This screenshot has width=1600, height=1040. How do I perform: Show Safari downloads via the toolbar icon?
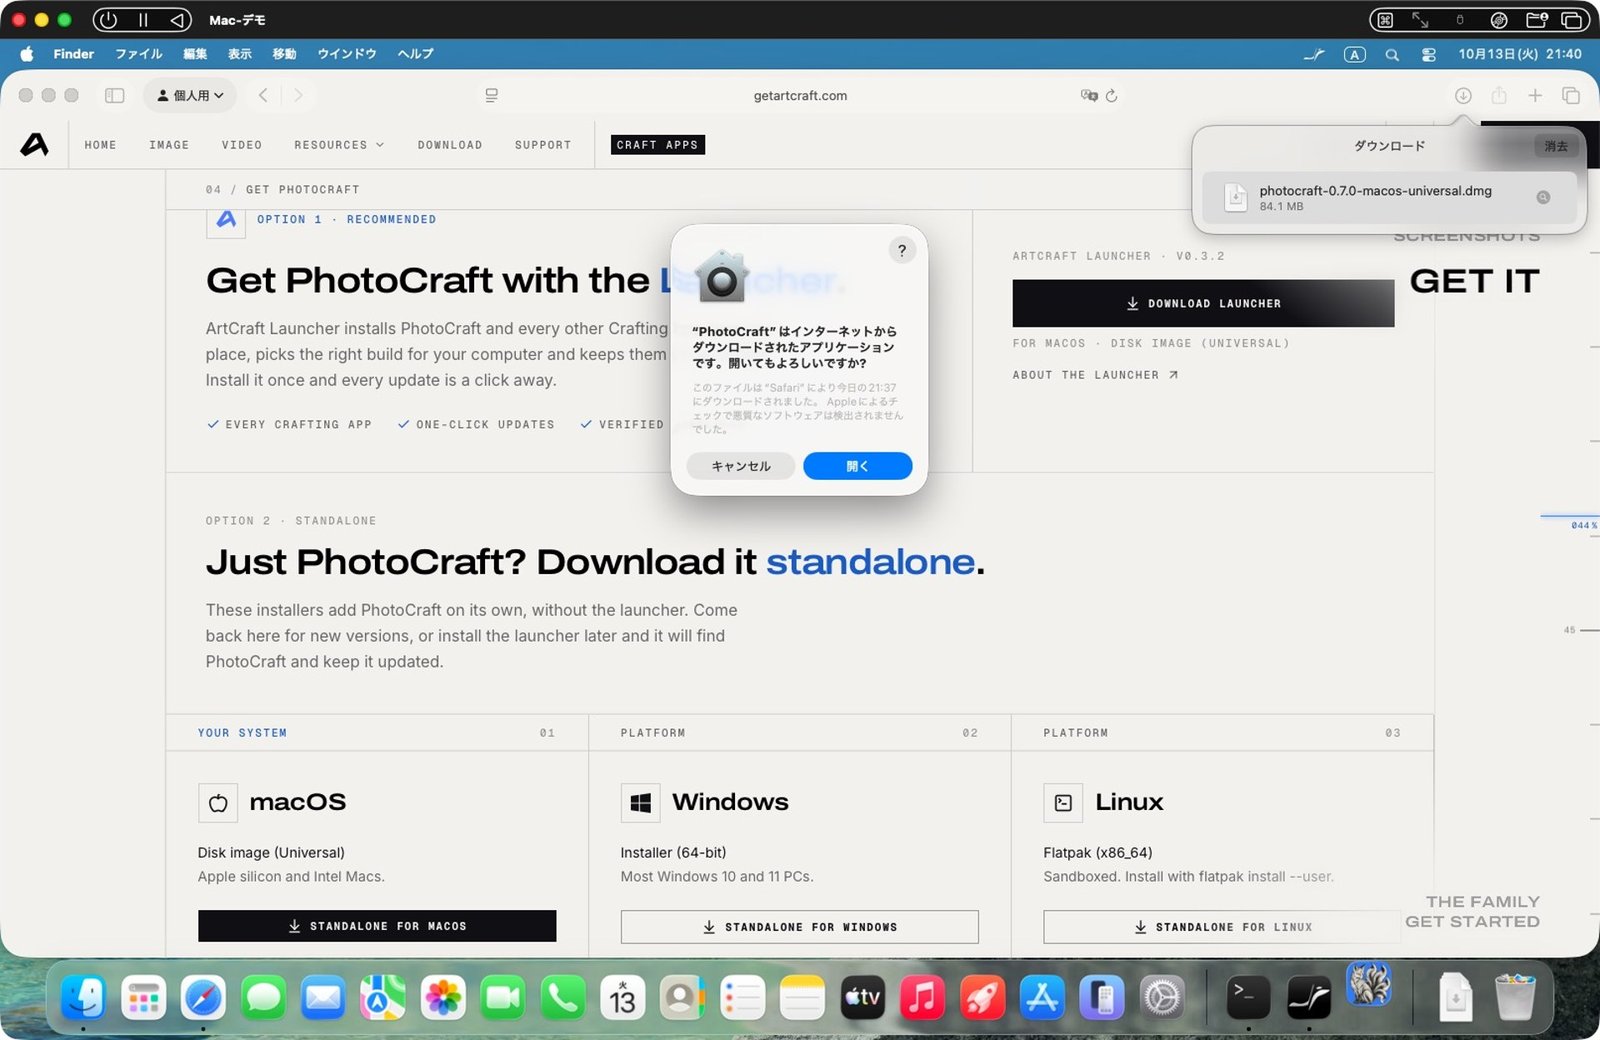point(1463,95)
